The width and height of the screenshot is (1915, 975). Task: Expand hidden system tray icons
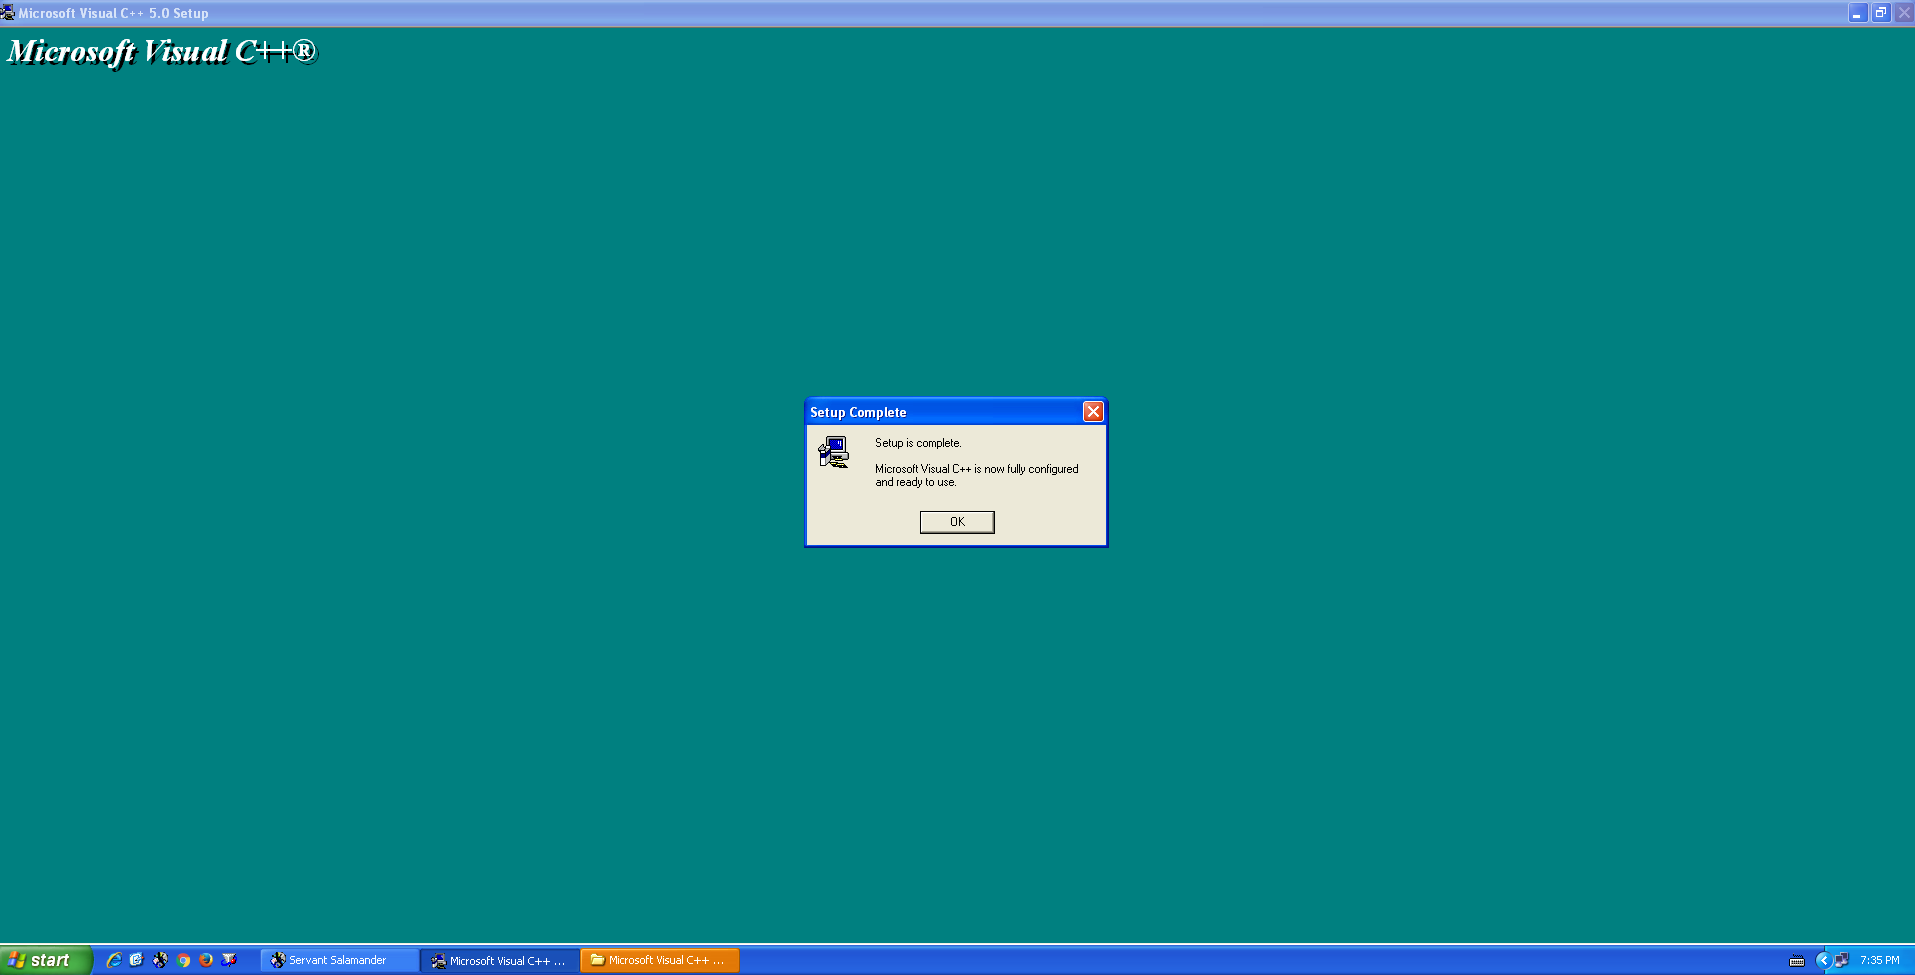1822,960
